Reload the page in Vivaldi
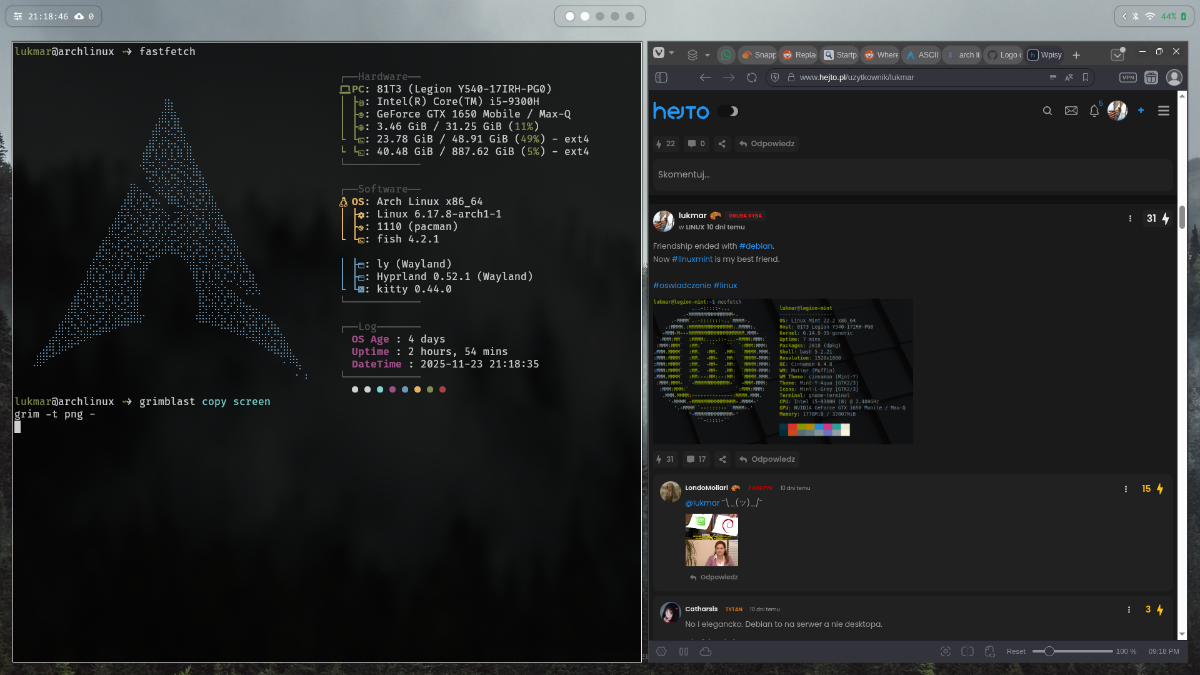This screenshot has height=675, width=1200. coord(751,77)
